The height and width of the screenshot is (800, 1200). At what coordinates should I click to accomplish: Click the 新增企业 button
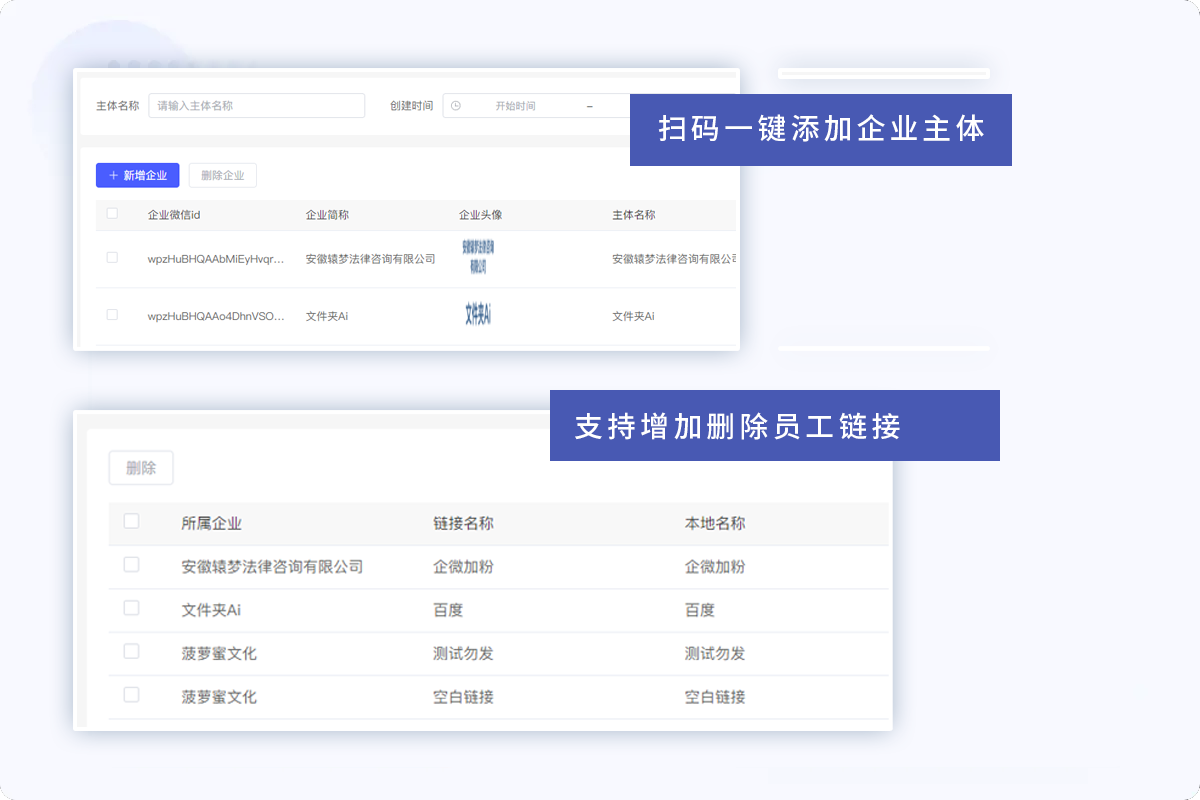coord(139,175)
